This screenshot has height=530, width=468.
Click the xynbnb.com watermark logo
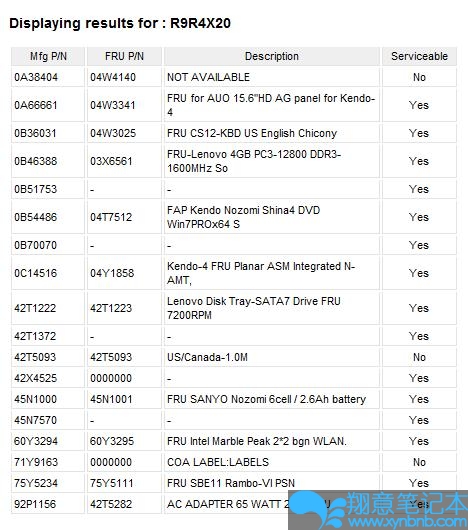378,510
